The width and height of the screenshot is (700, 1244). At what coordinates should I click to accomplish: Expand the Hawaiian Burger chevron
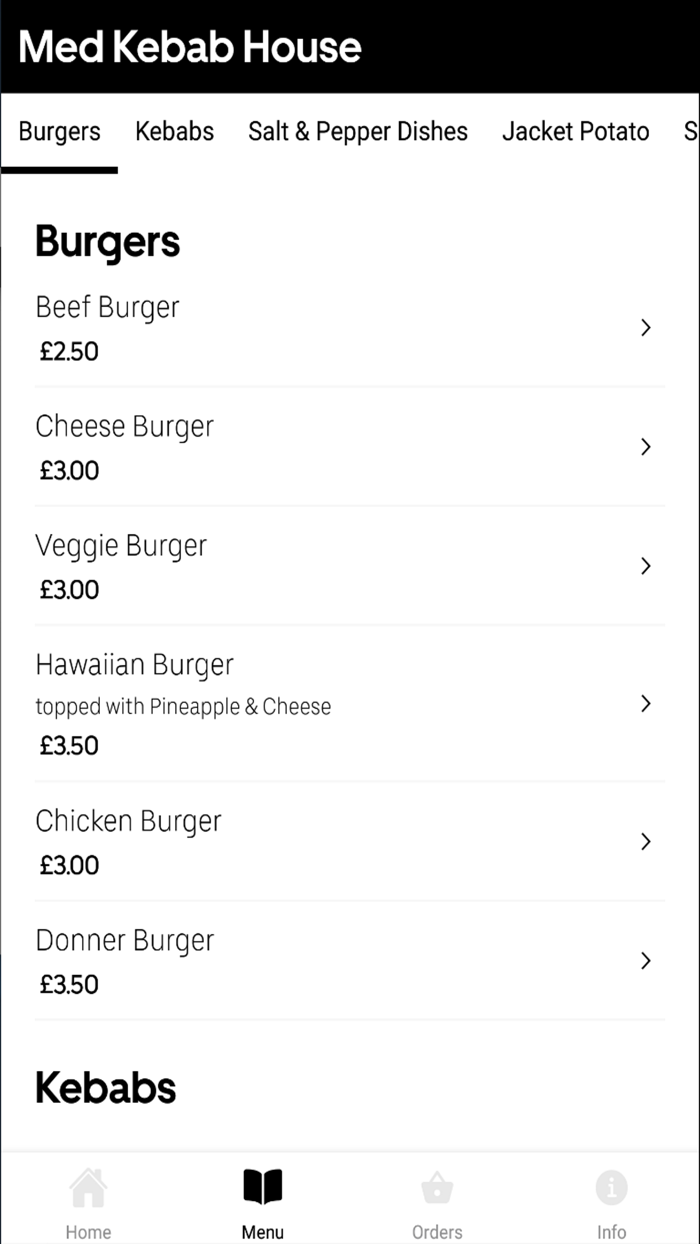click(x=645, y=703)
